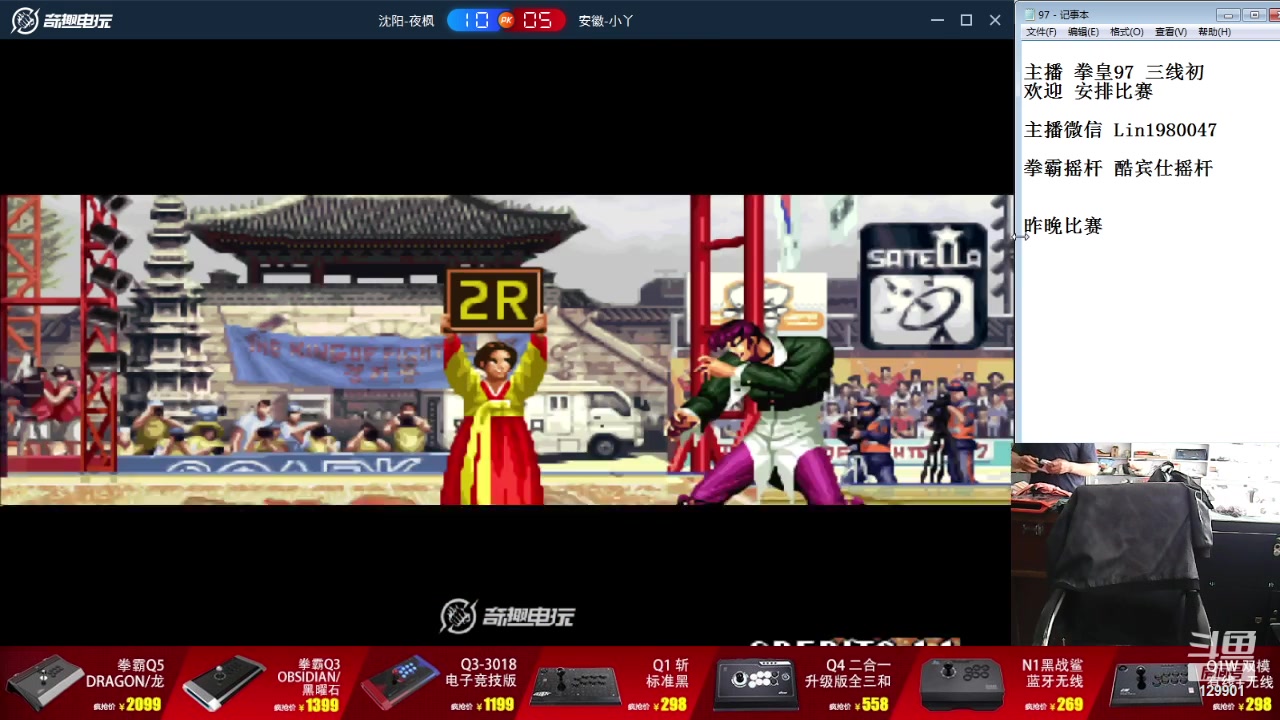Click the text 主播 拳皇97 三线初 in Notepad
Viewport: 1280px width, 720px height.
[x=1114, y=72]
